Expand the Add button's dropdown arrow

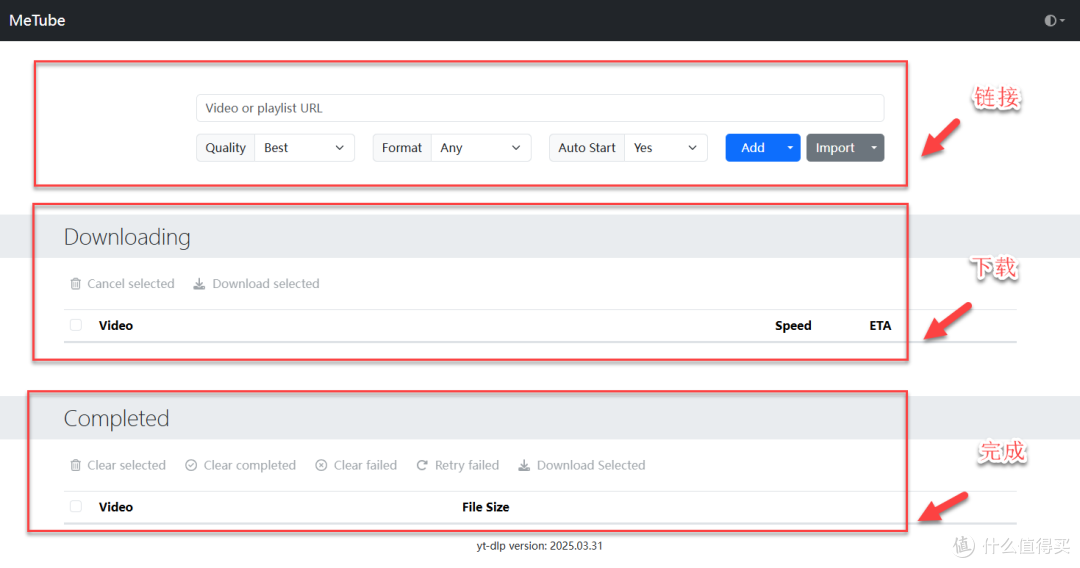pyautogui.click(x=790, y=148)
